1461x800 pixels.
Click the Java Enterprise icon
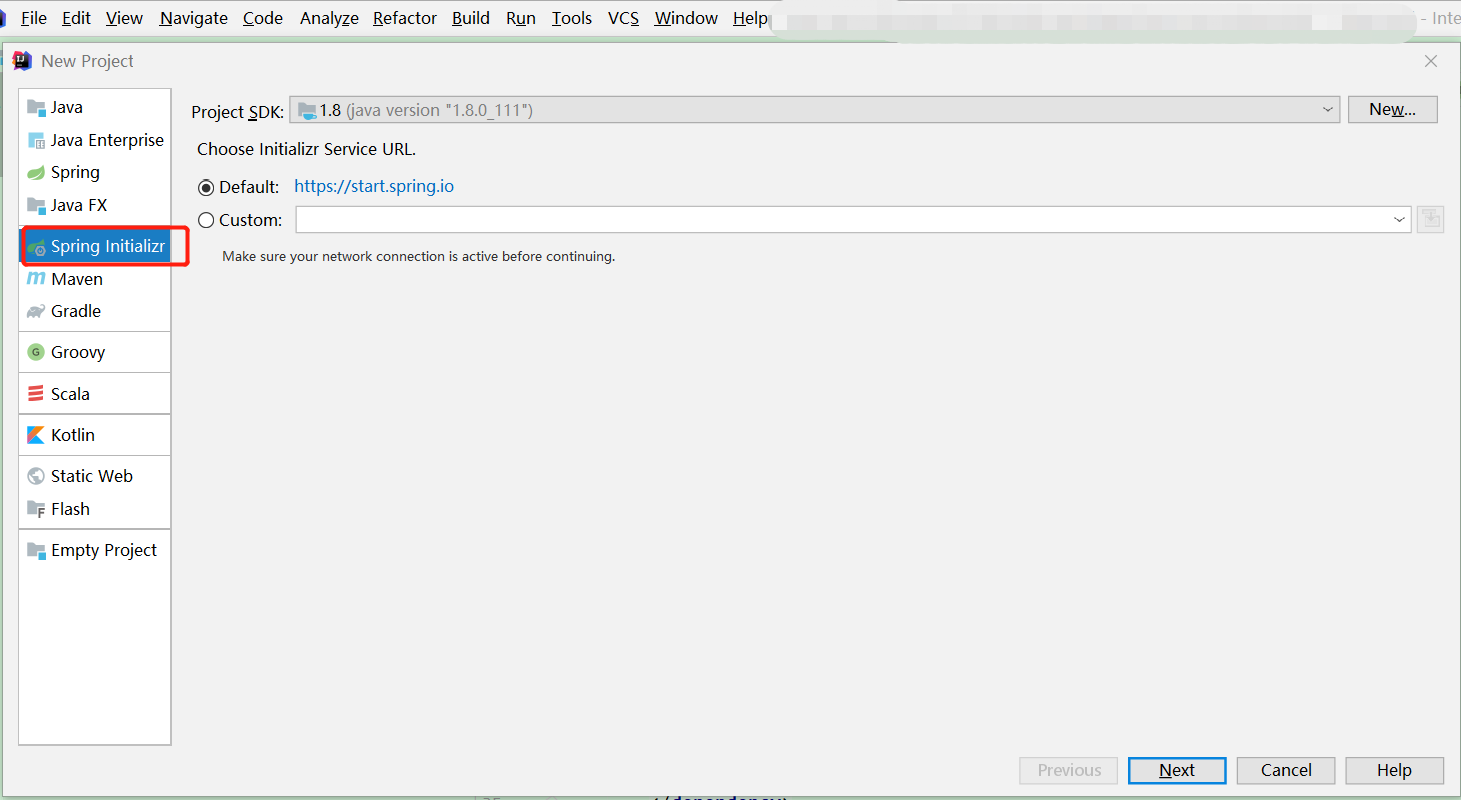(36, 140)
